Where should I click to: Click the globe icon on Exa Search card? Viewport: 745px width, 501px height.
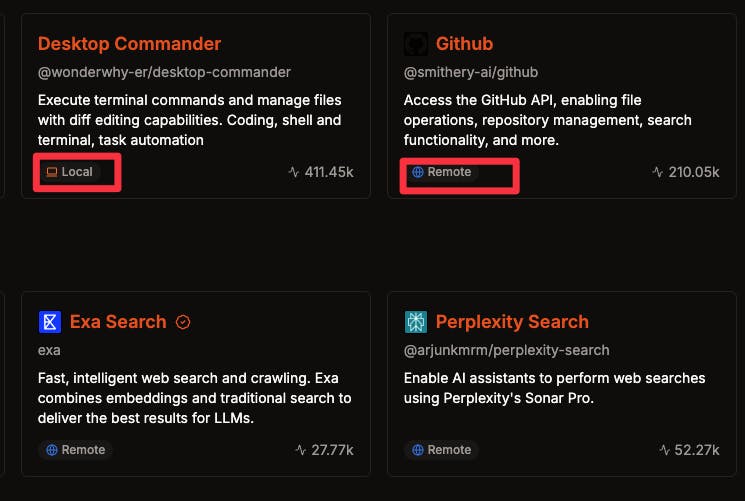click(x=52, y=450)
